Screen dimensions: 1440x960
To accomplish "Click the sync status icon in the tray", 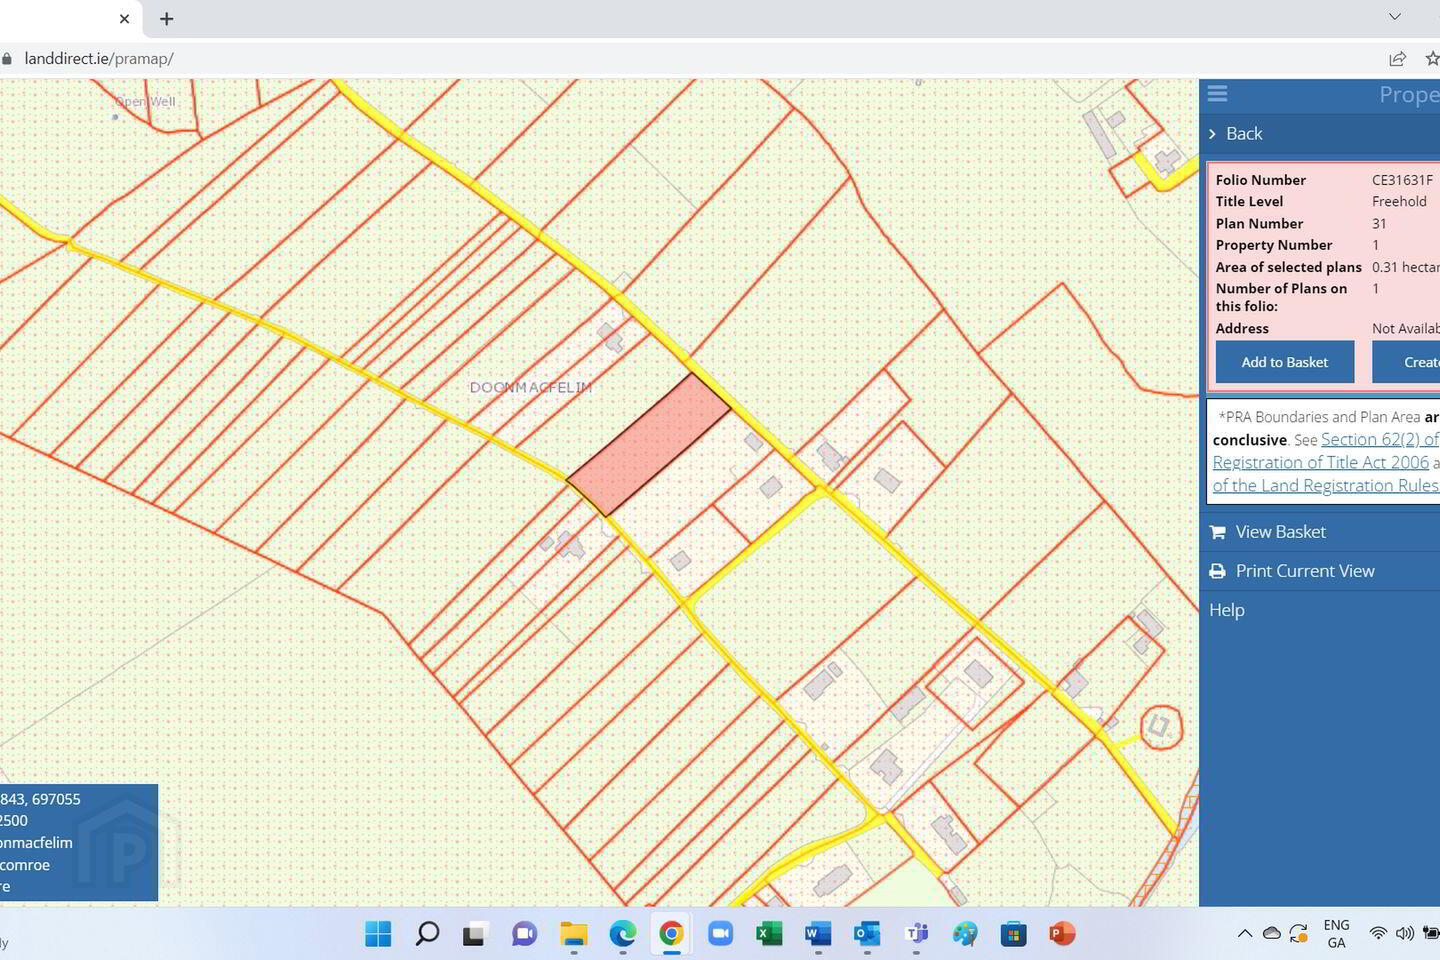I will [1299, 934].
